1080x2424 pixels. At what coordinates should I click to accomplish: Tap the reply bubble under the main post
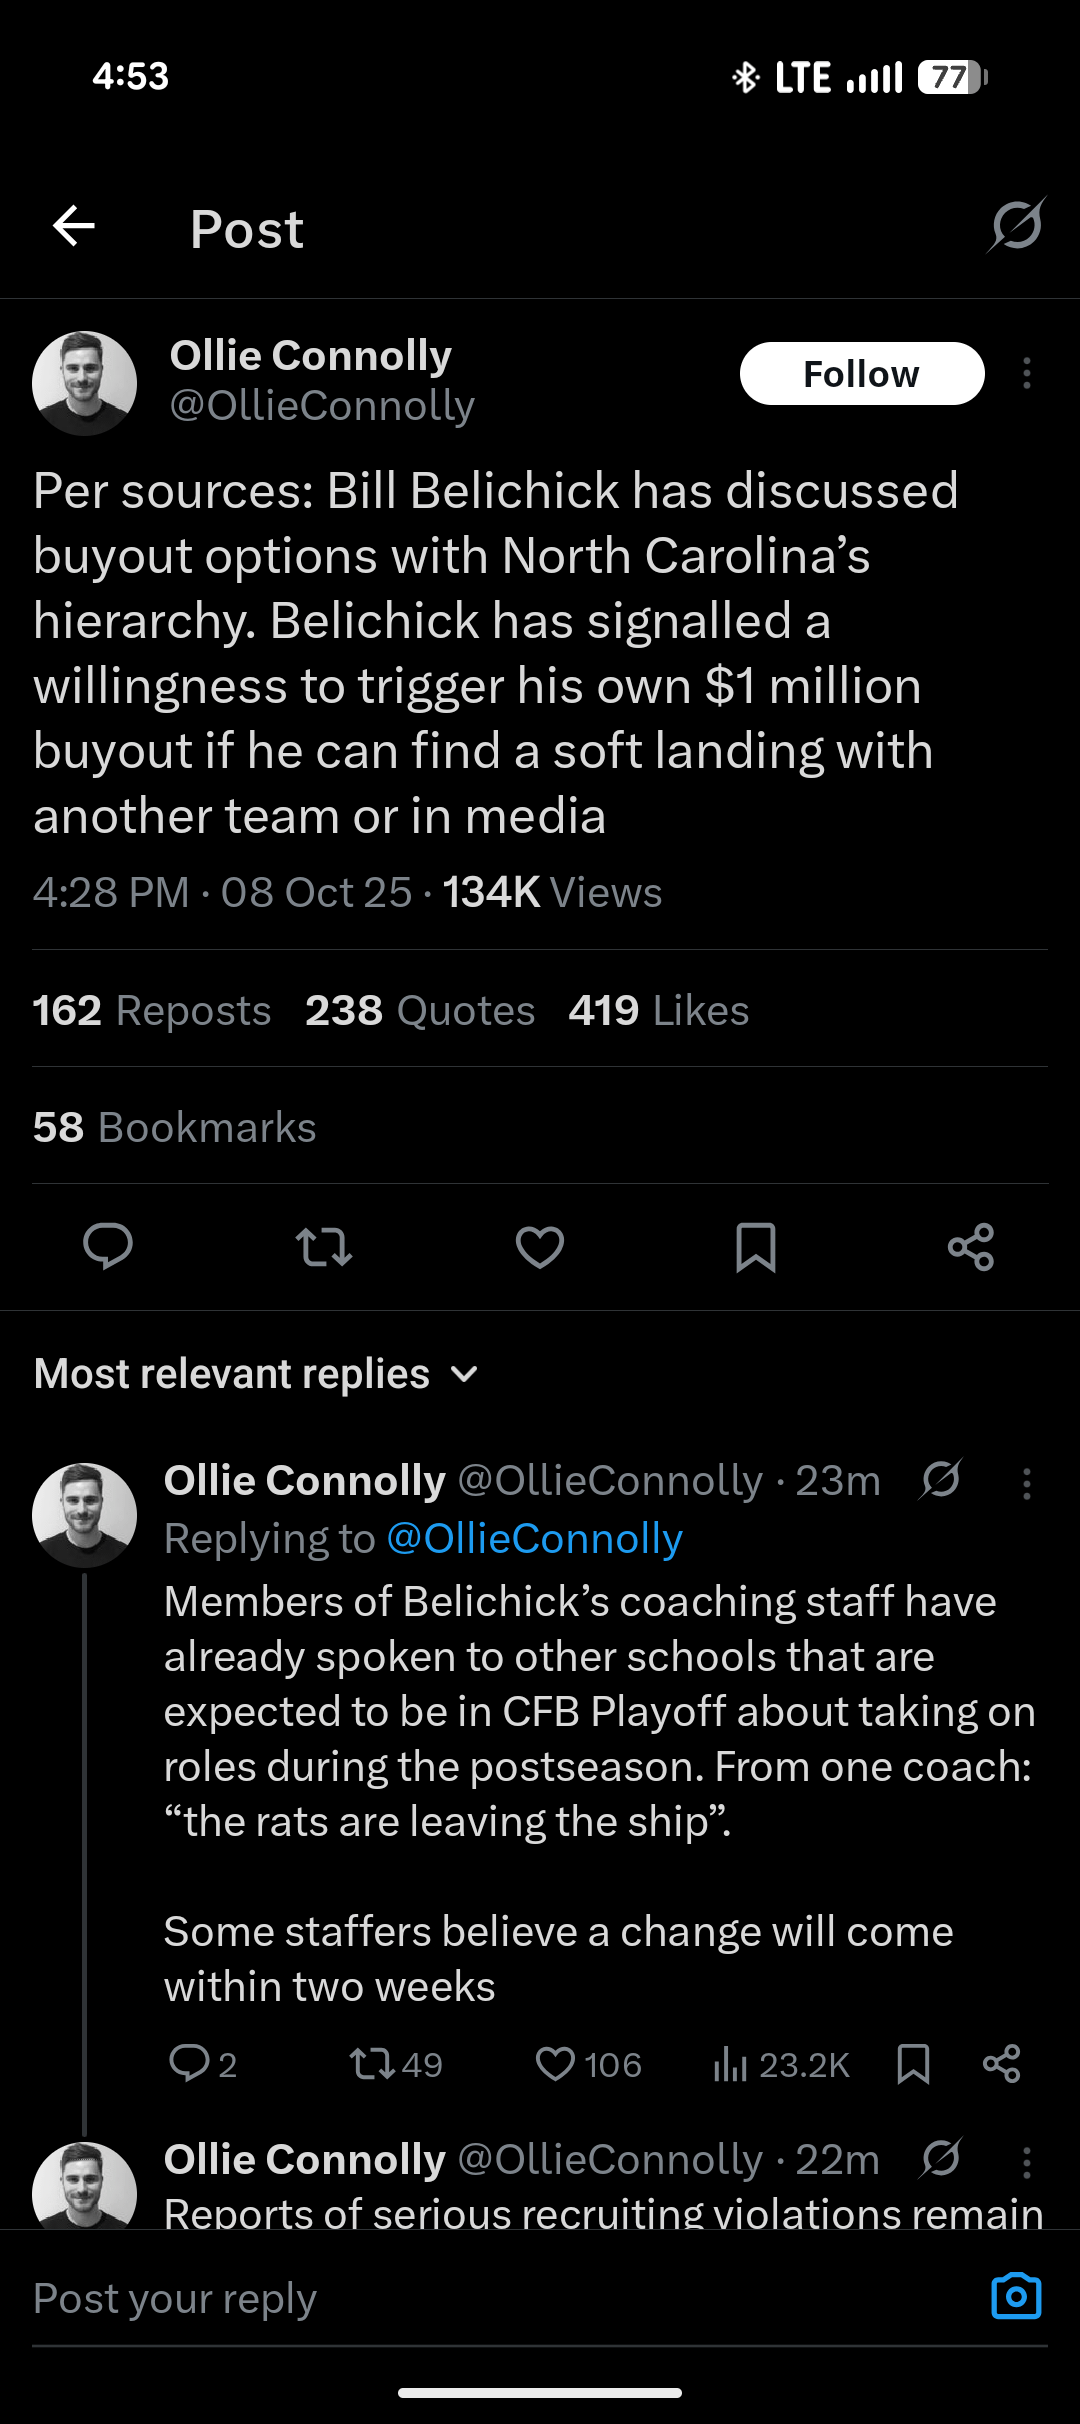pyautogui.click(x=108, y=1247)
